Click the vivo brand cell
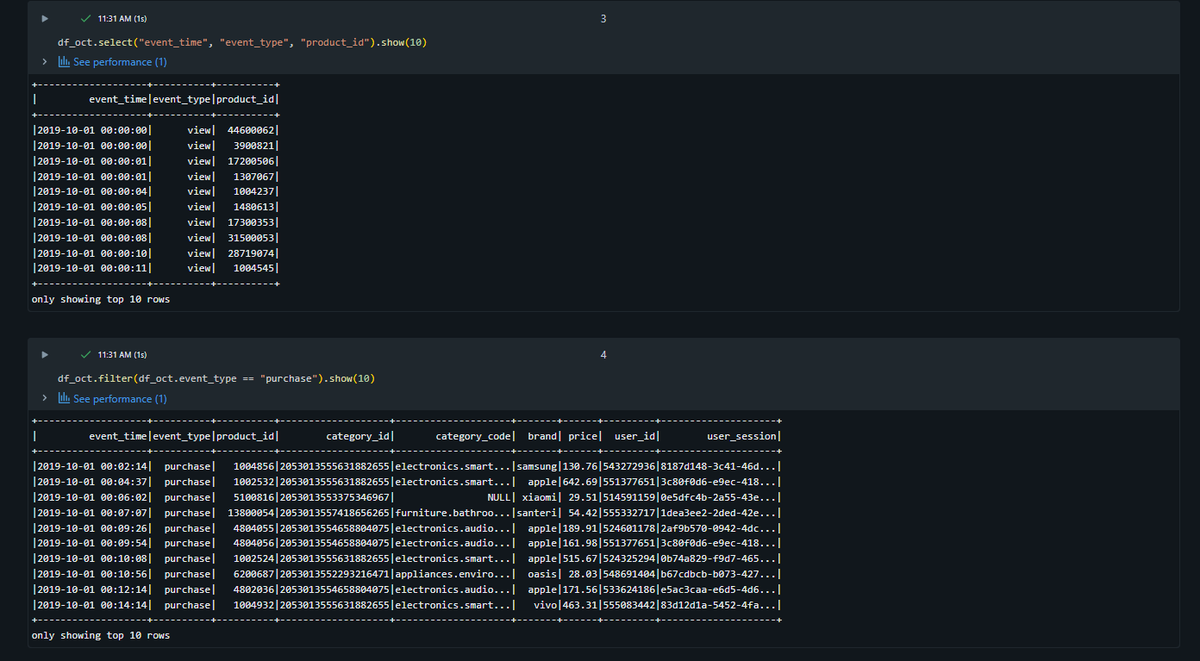The image size is (1200, 661). point(546,605)
